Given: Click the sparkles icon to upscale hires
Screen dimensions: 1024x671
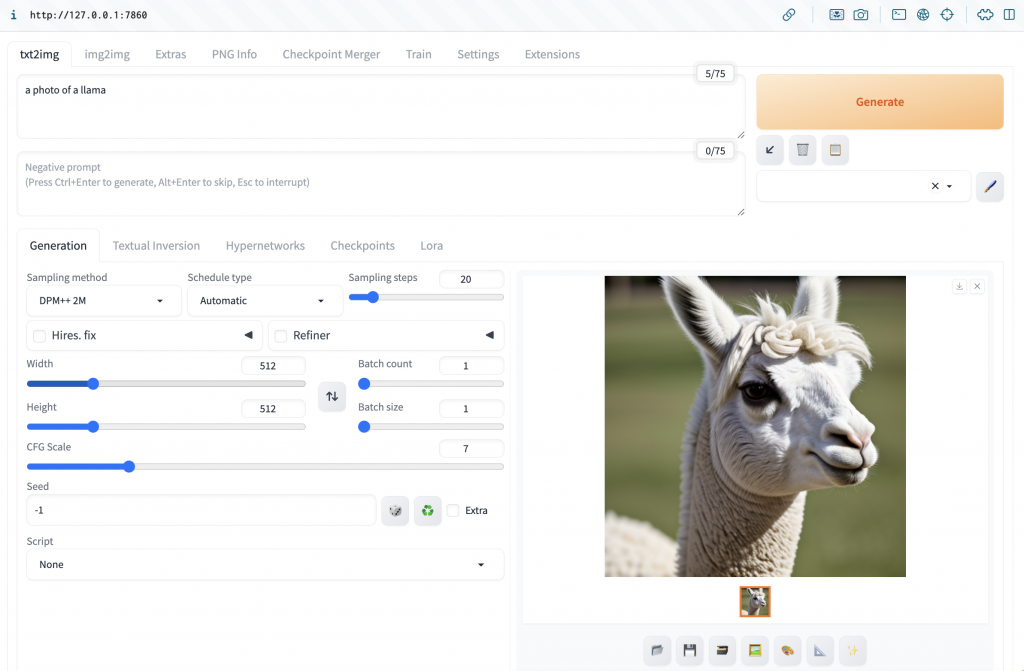Looking at the screenshot, I should pos(853,650).
